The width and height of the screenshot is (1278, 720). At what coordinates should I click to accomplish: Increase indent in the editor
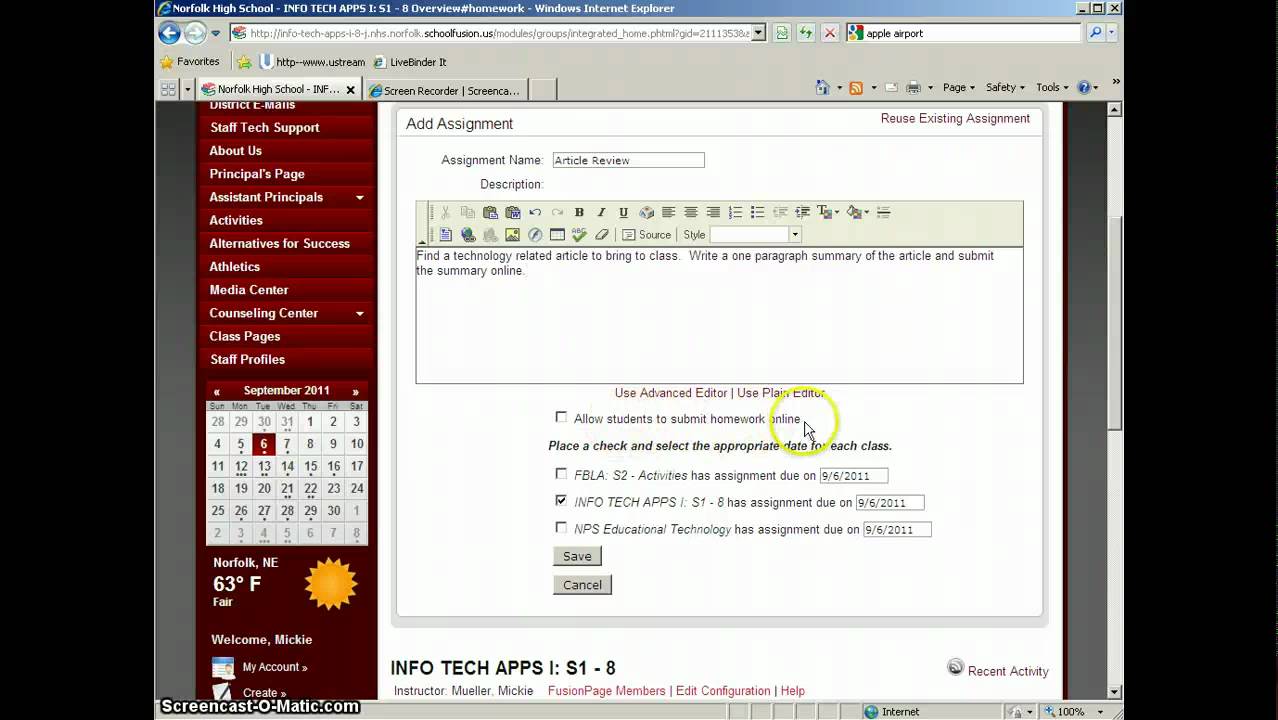(802, 212)
